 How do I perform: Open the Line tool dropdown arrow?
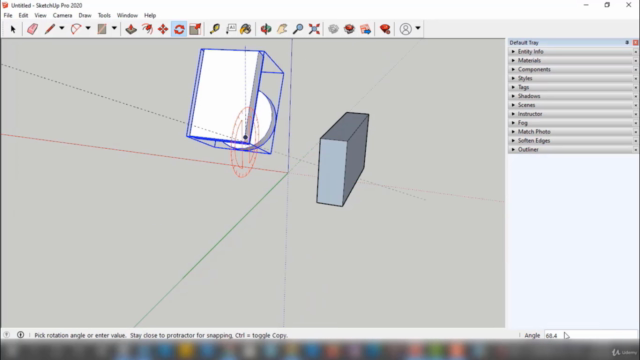62,29
